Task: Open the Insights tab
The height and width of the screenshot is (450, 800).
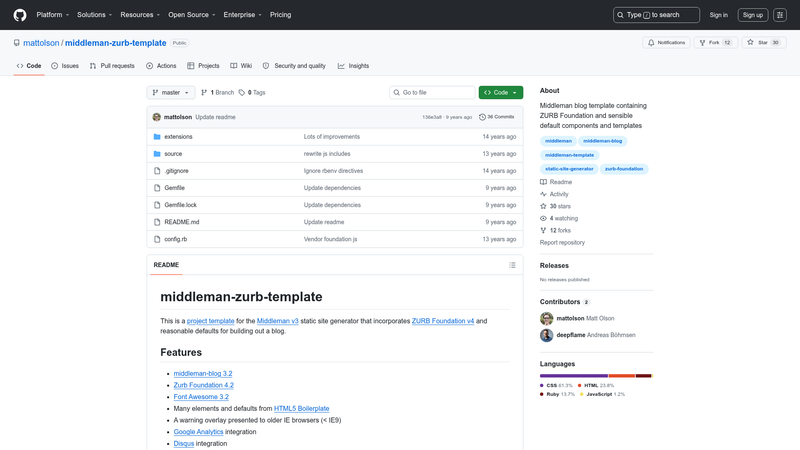Action: pos(353,66)
